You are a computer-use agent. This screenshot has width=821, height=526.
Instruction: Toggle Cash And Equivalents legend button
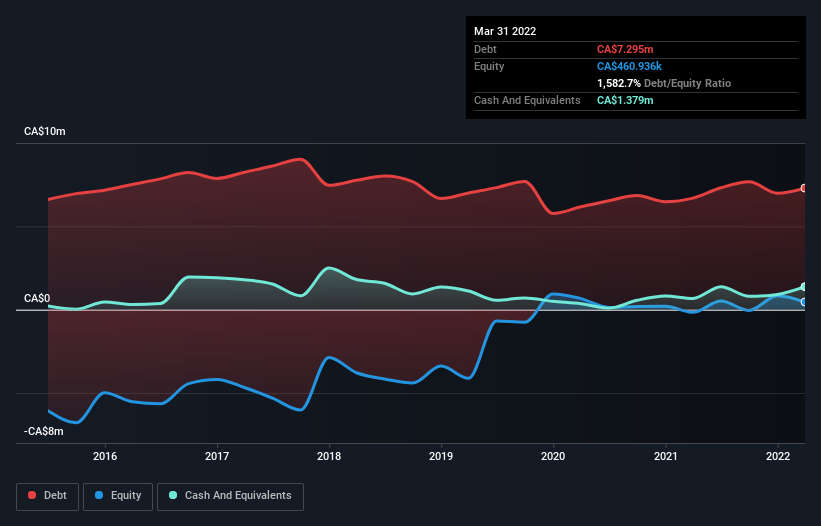tap(230, 496)
